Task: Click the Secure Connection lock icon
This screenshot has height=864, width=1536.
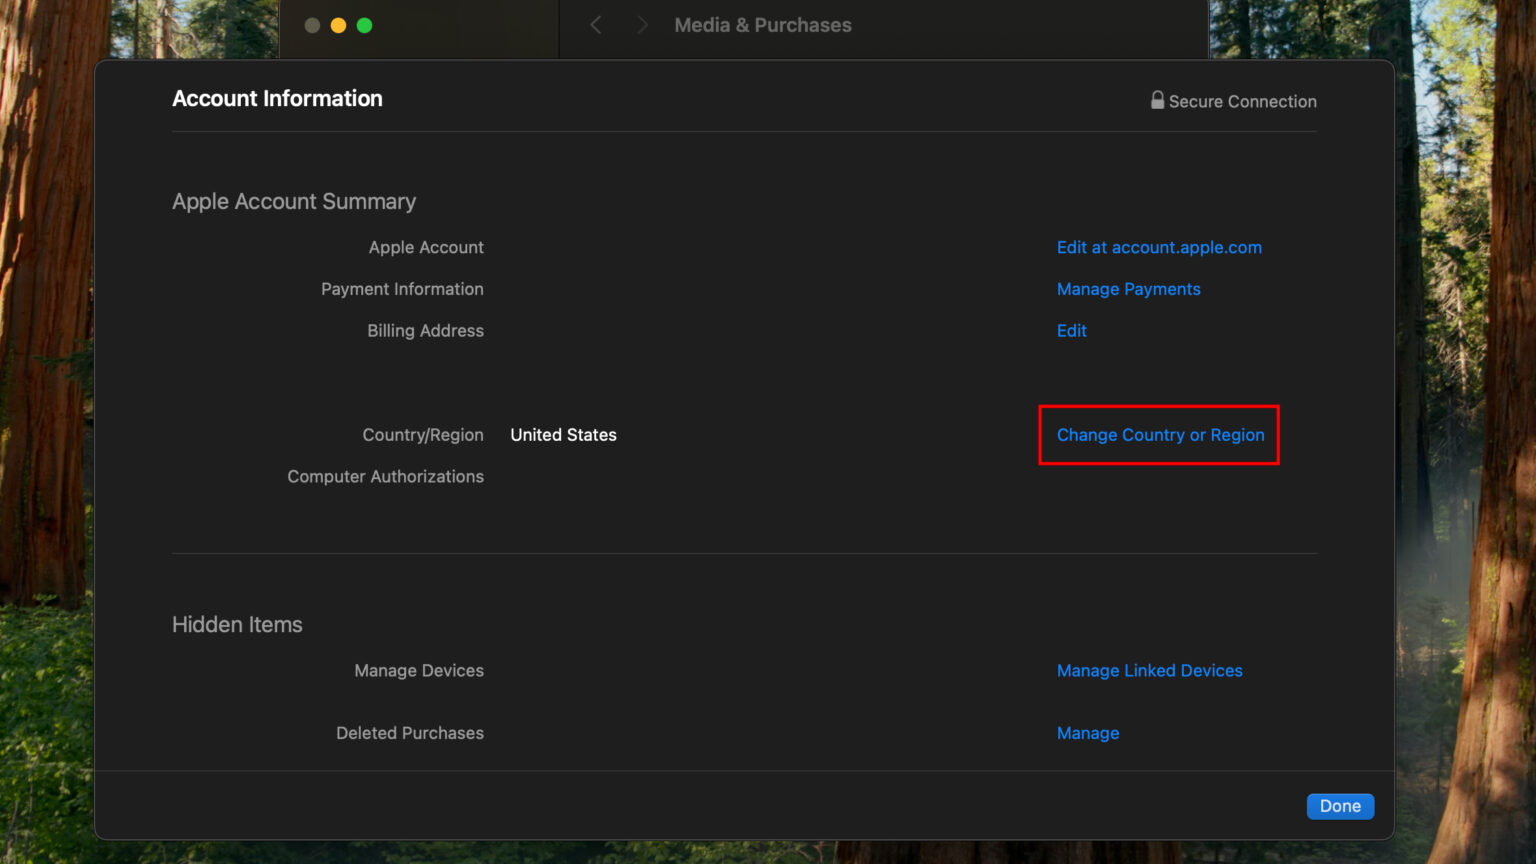Action: point(1157,100)
